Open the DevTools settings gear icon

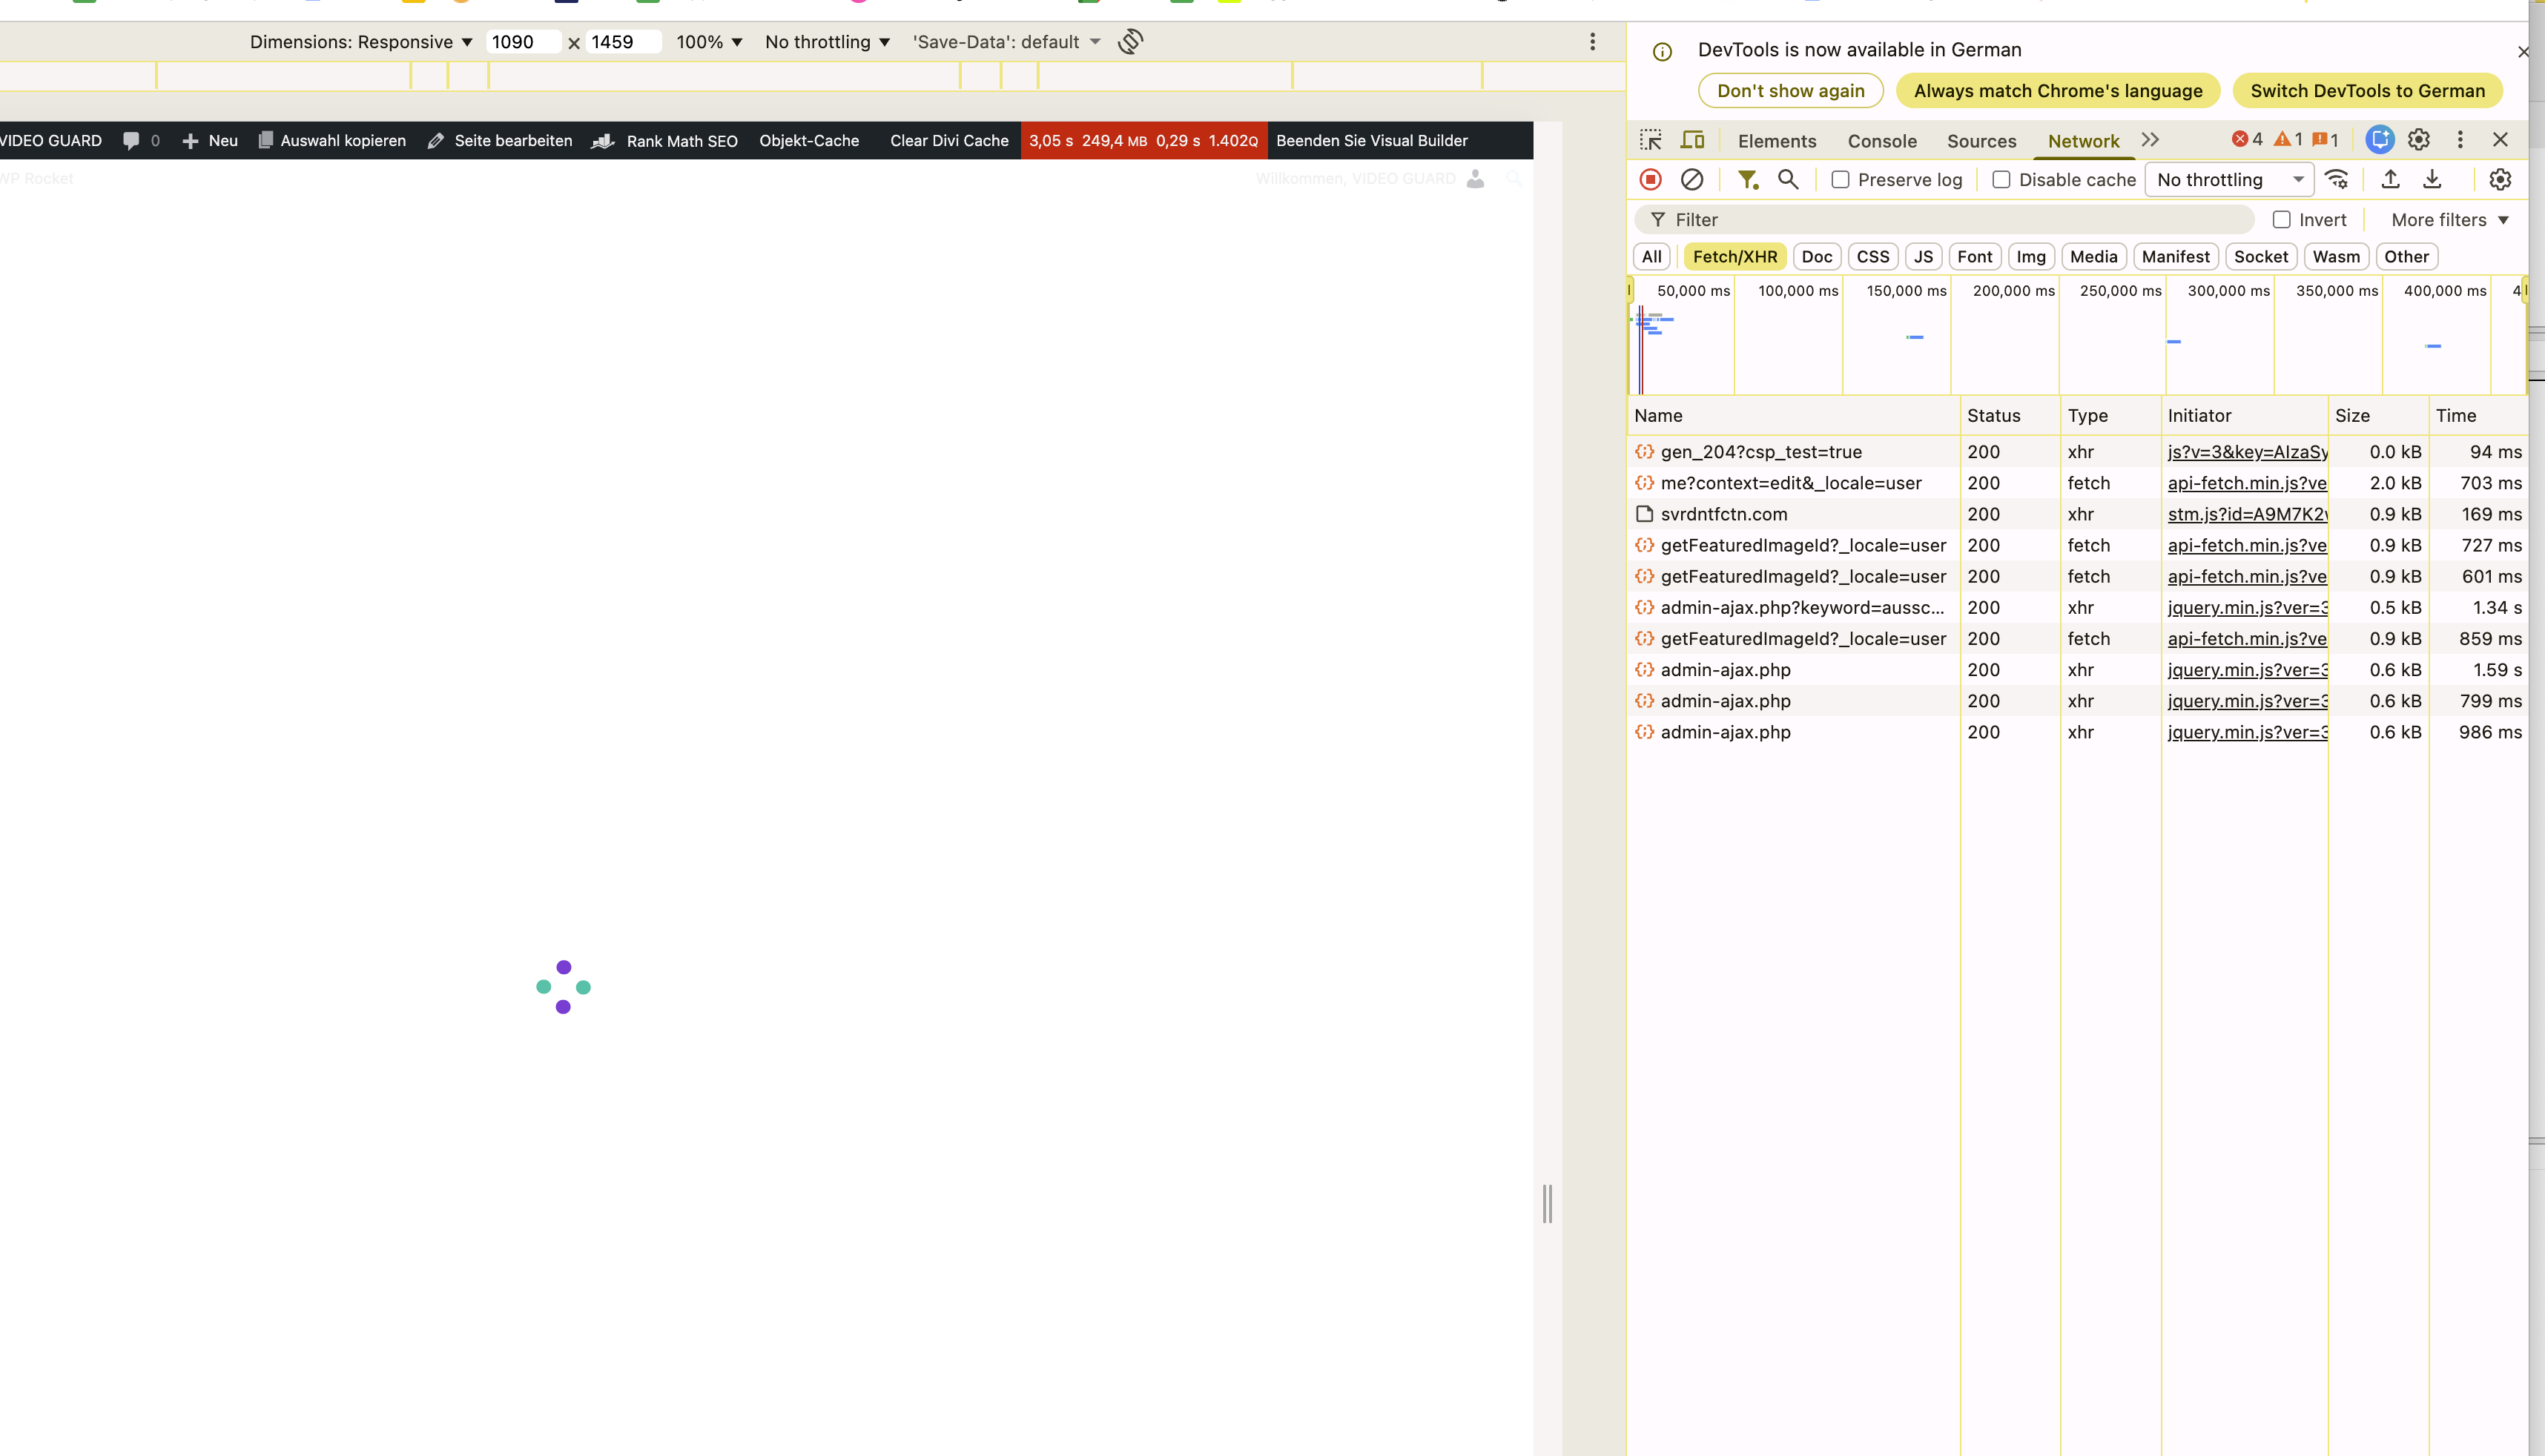tap(2419, 140)
